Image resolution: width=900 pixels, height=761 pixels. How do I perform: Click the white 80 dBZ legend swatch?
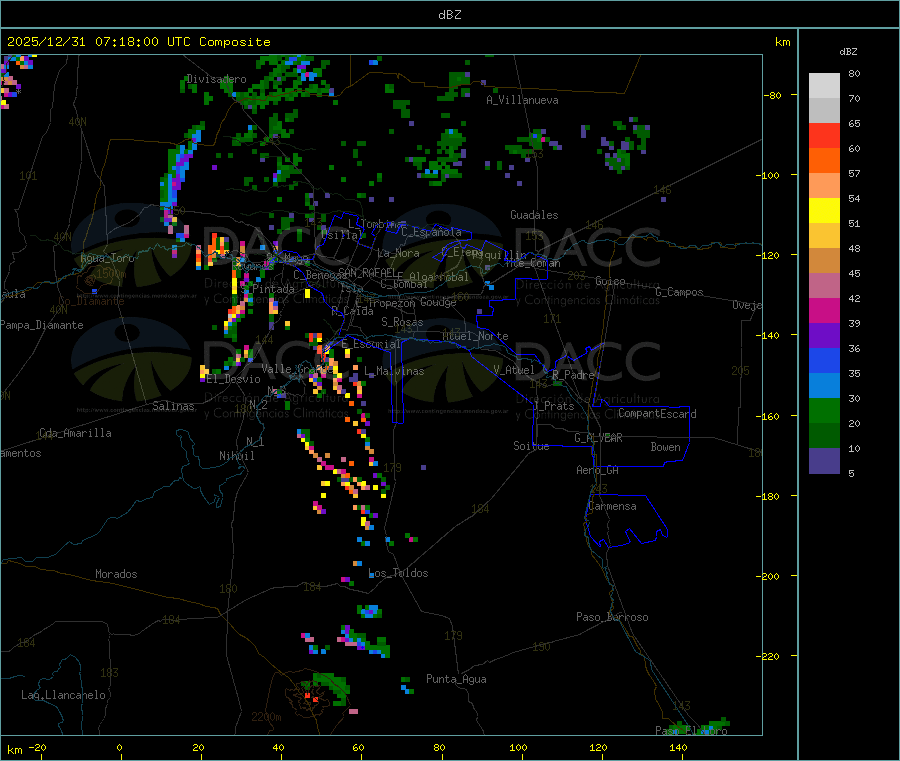pyautogui.click(x=824, y=86)
